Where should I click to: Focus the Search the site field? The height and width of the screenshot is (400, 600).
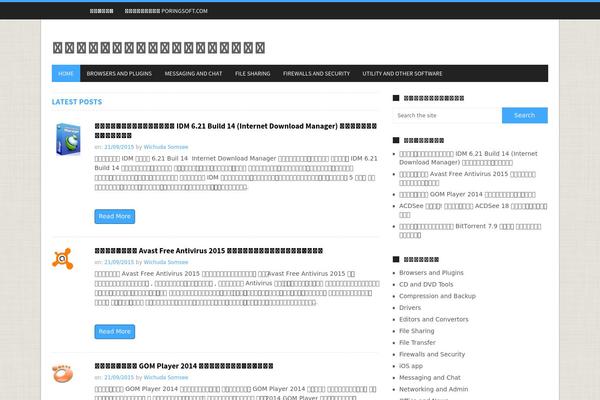[447, 115]
